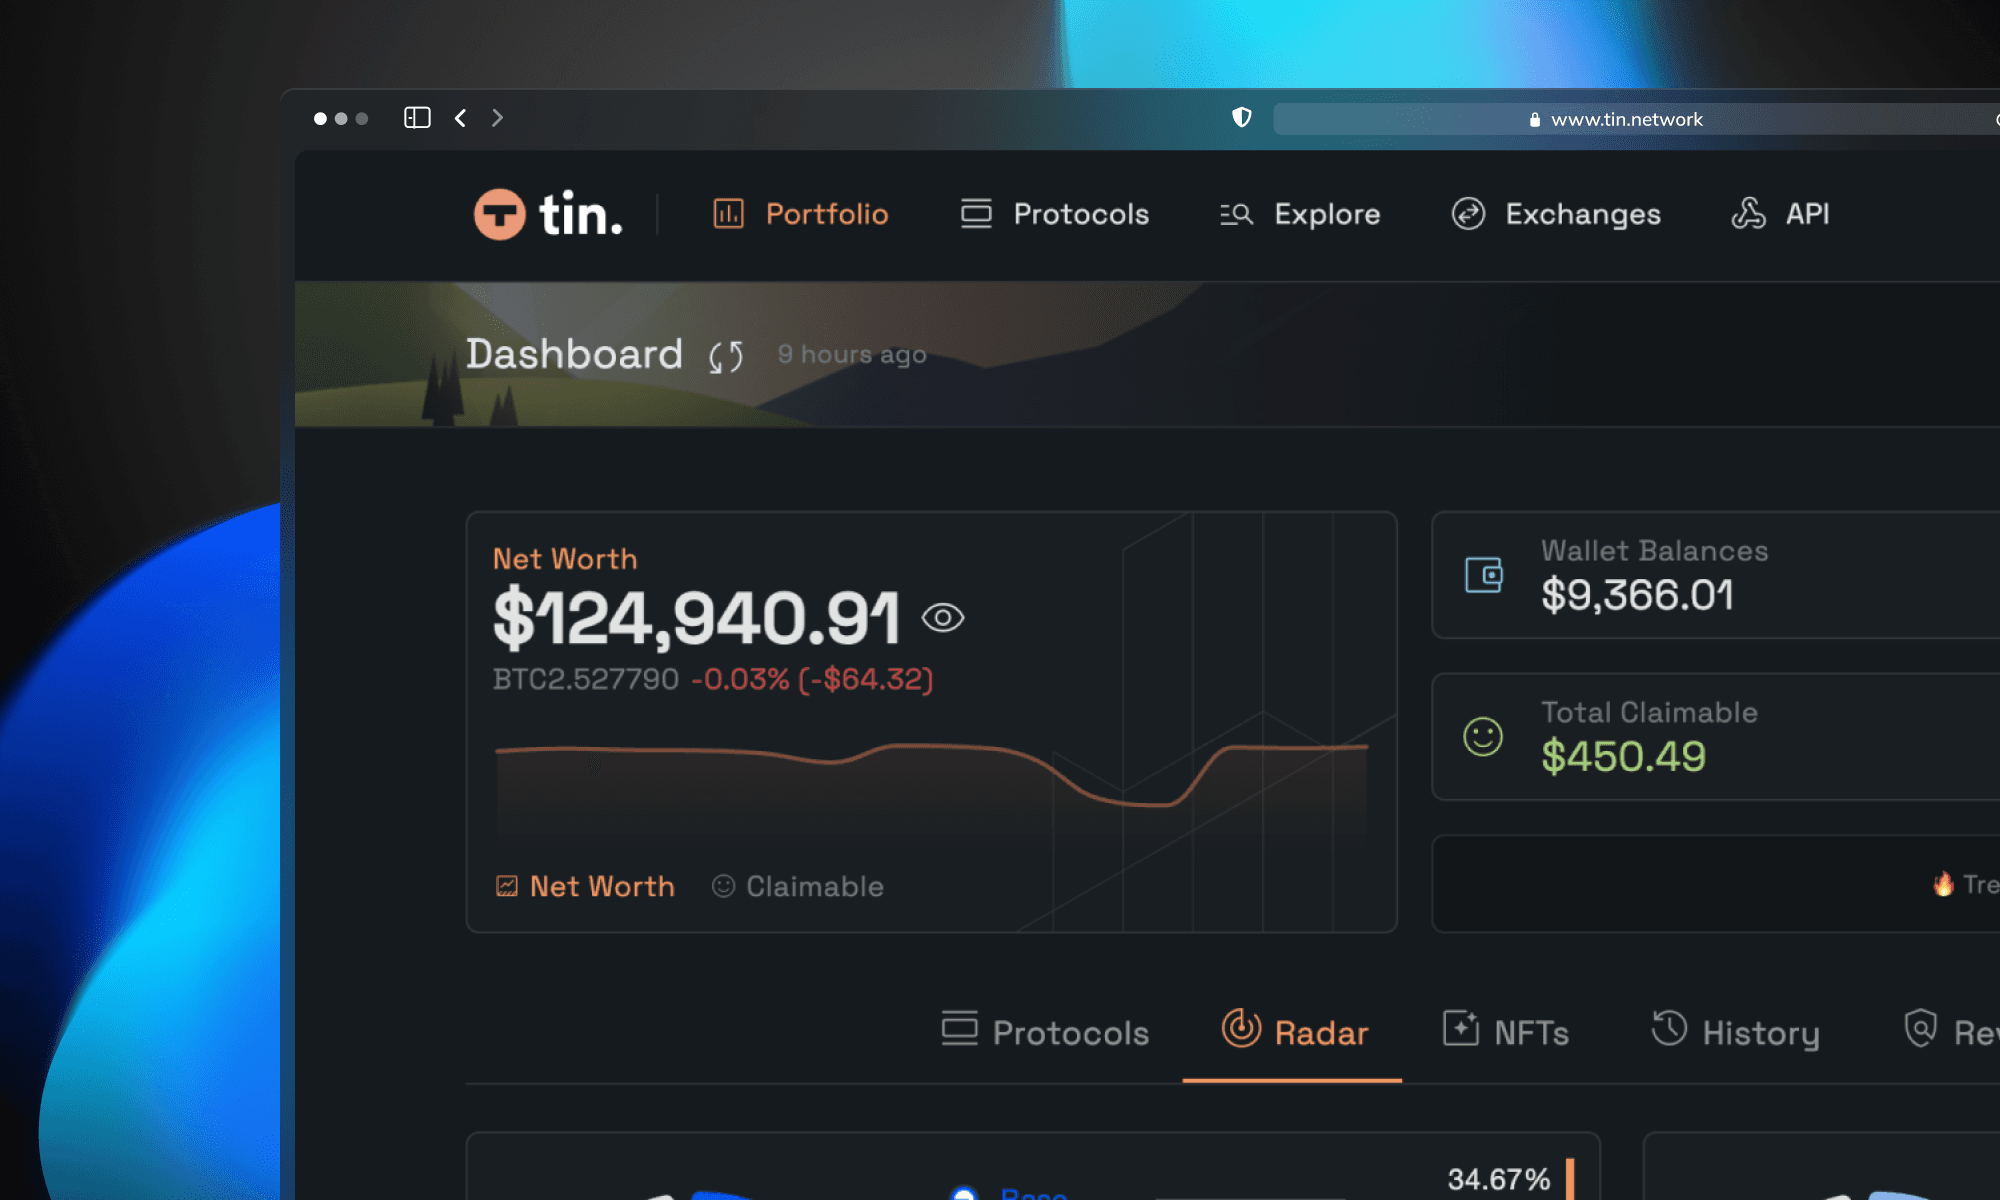
Task: Click the Protocols icon in the navbar
Action: (975, 214)
